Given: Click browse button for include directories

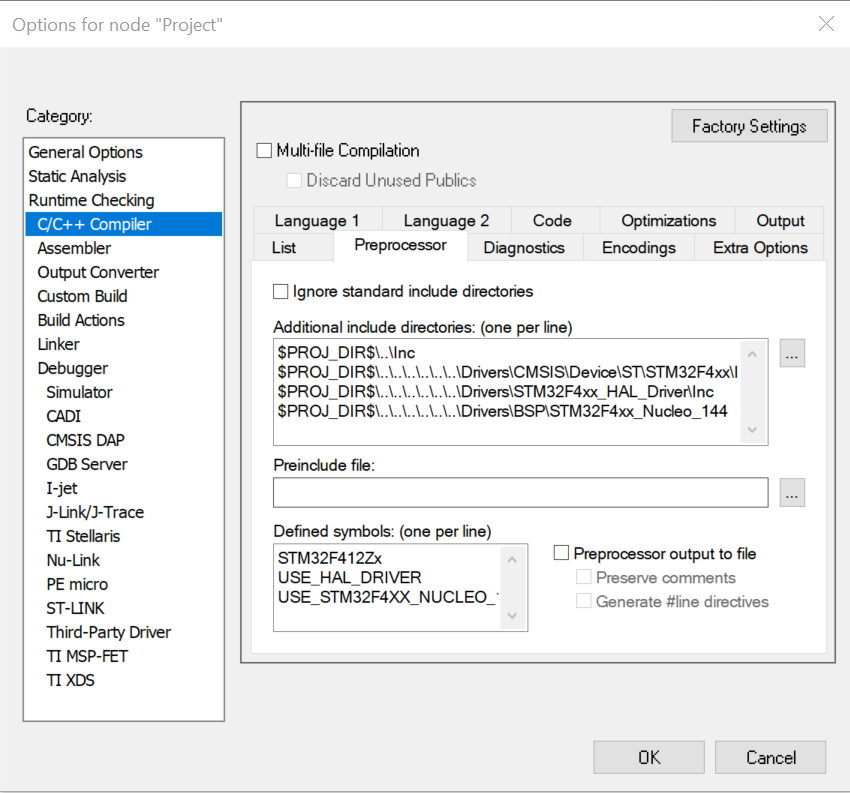Looking at the screenshot, I should point(792,353).
